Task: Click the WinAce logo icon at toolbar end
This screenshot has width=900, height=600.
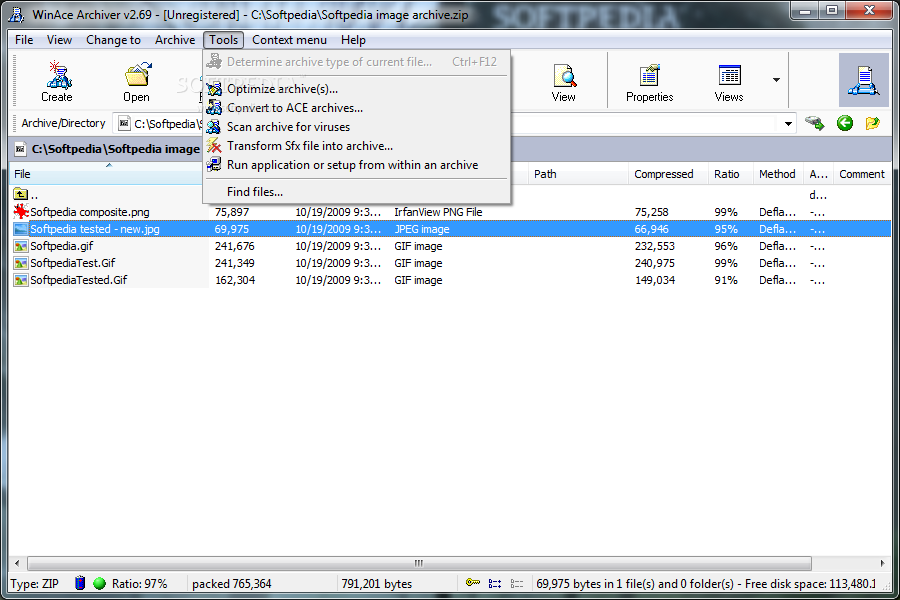Action: pyautogui.click(x=864, y=80)
